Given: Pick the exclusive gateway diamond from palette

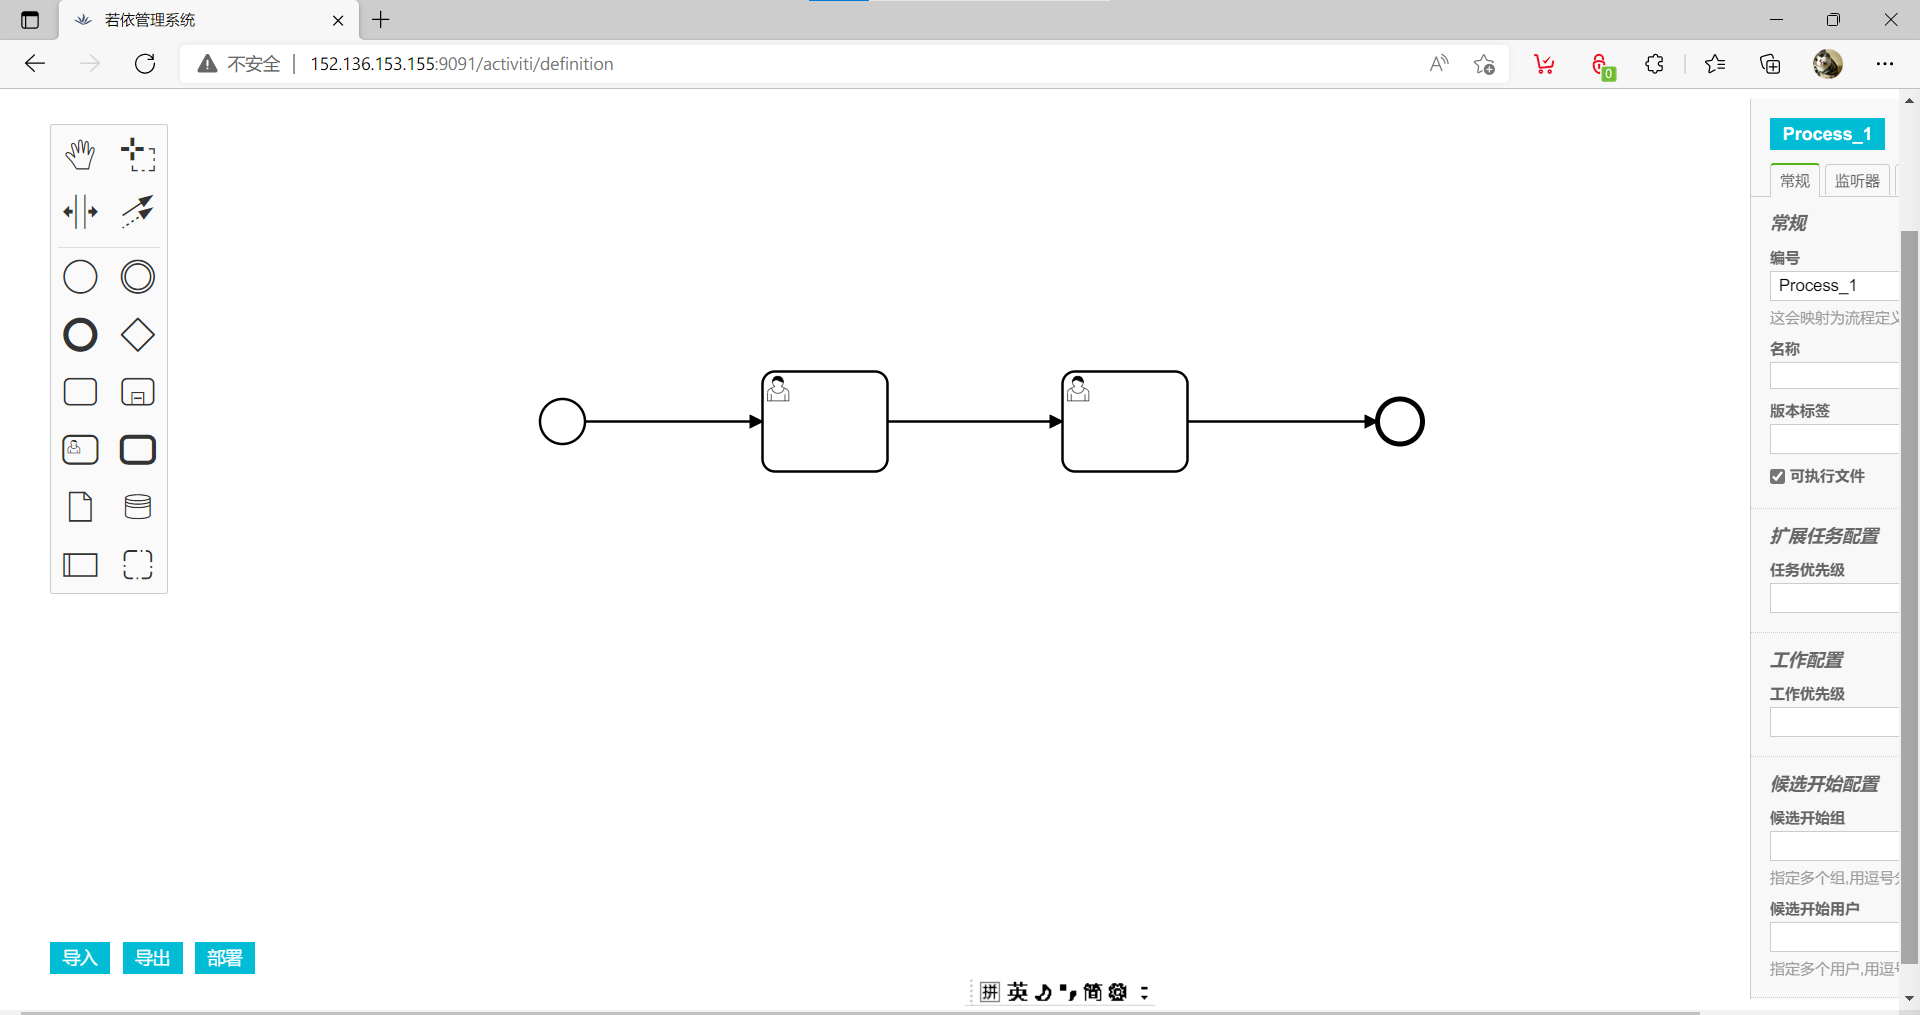Looking at the screenshot, I should coord(138,335).
